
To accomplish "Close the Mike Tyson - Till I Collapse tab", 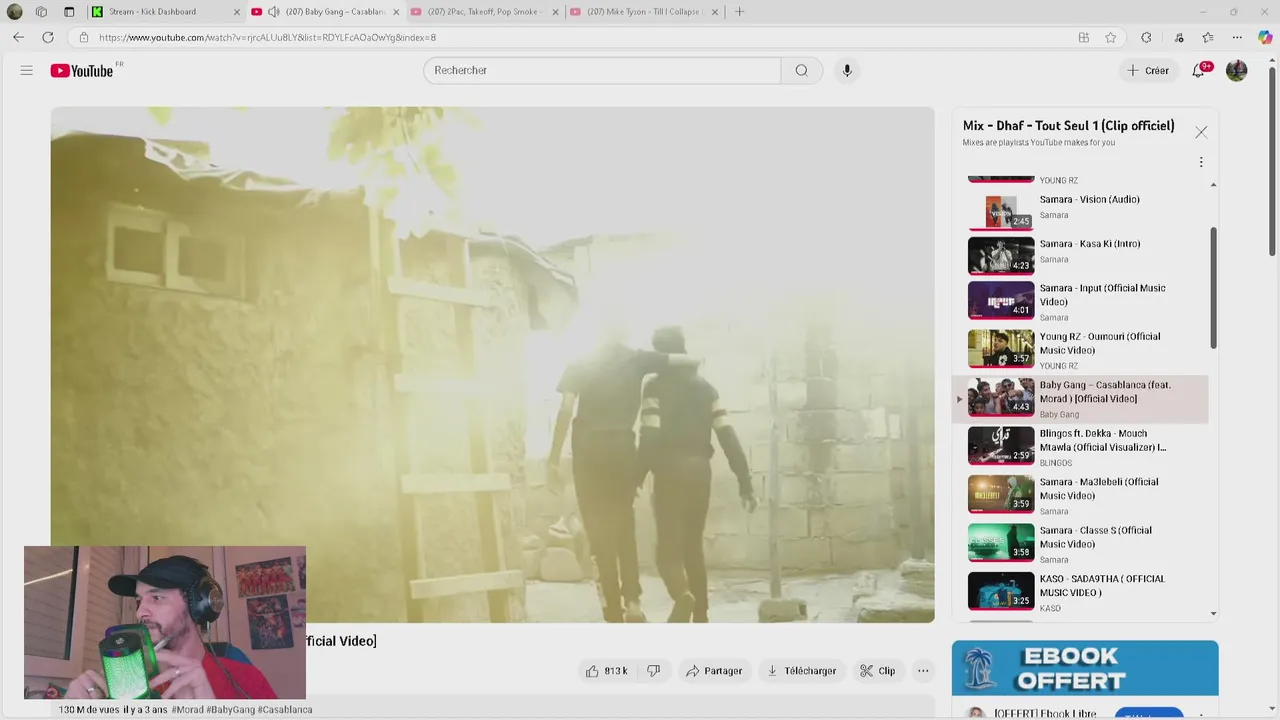I will coord(714,12).
